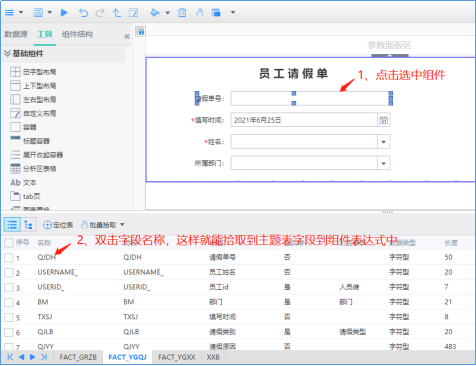This screenshot has width=476, height=366.
Task: Select the 分析区表格 table component
Action: pos(33,169)
